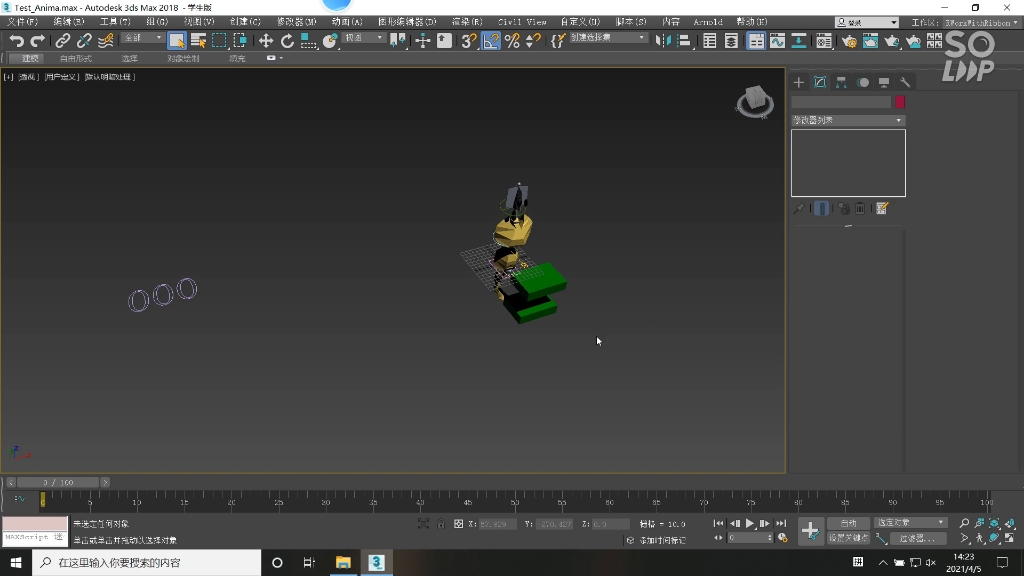Viewport: 1024px width, 576px height.
Task: Select the Select and Move tool
Action: tap(265, 41)
